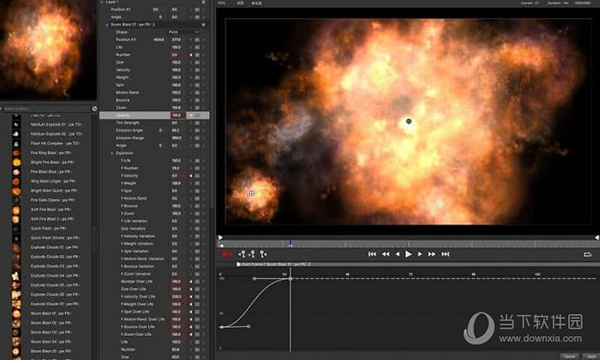Select Boom Blast 02 emitter

tap(51, 323)
